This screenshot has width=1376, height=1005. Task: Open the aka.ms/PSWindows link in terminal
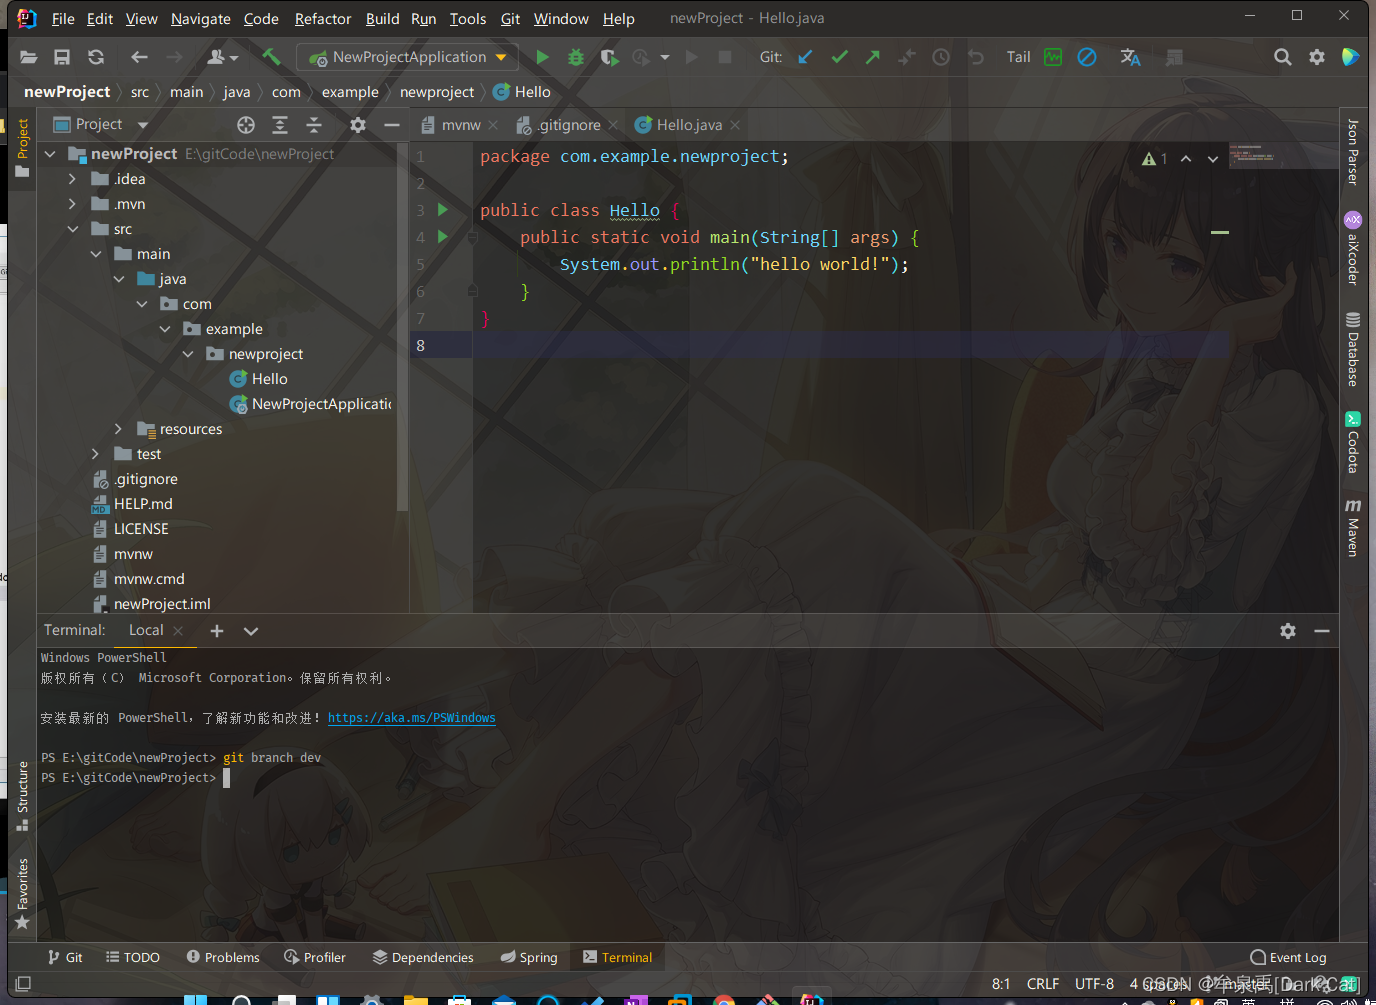(x=412, y=718)
